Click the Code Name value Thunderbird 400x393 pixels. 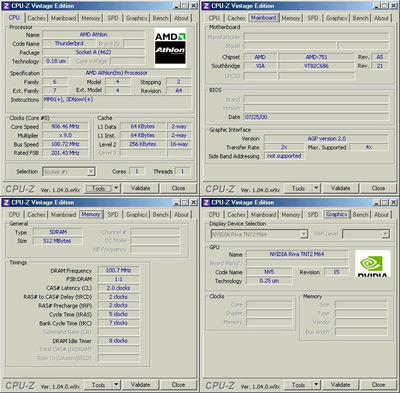(x=69, y=43)
